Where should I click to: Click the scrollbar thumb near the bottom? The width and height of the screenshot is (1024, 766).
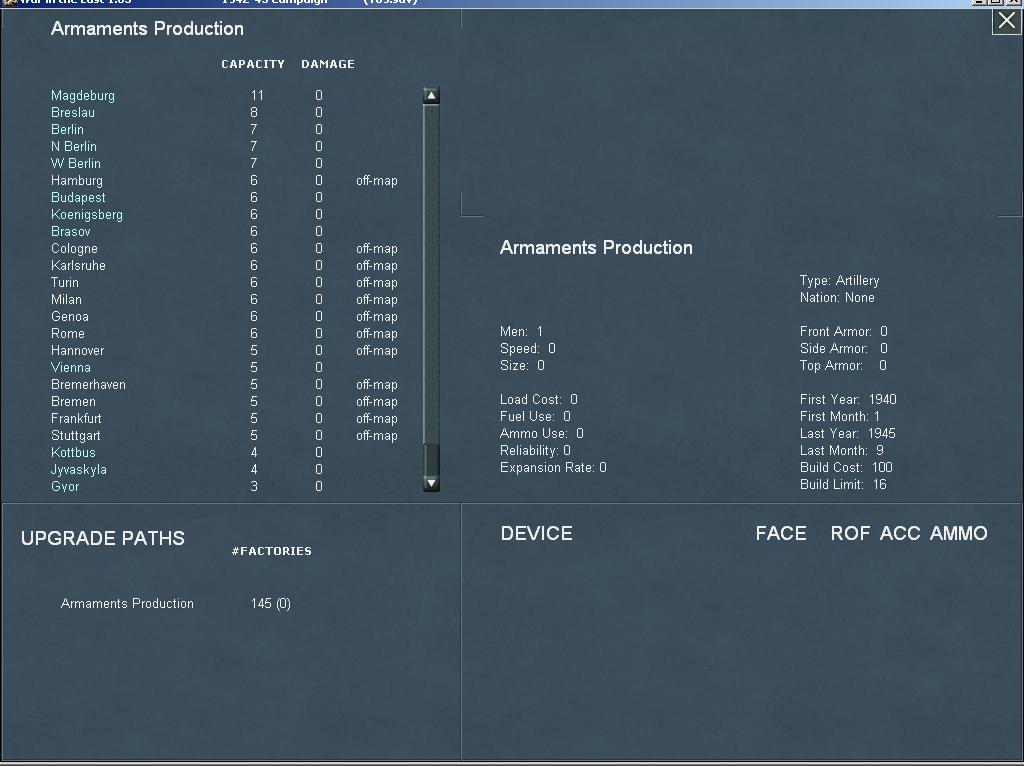[431, 460]
